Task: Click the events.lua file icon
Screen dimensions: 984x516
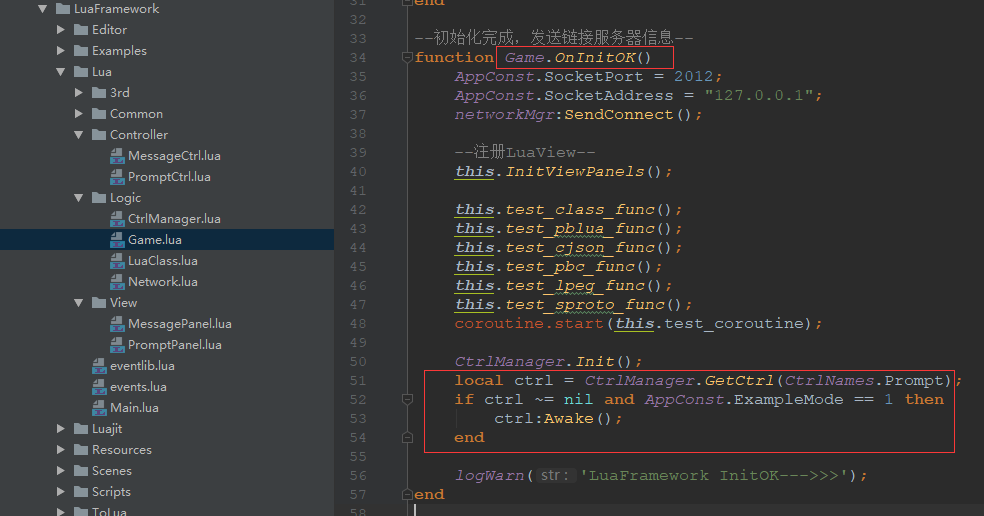Action: (99, 387)
